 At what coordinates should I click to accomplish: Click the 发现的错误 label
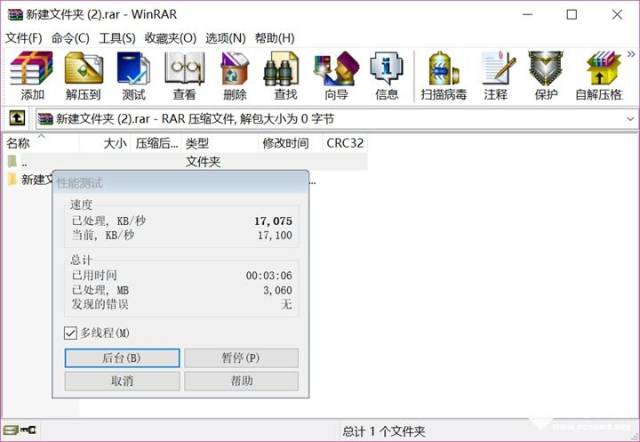100,304
